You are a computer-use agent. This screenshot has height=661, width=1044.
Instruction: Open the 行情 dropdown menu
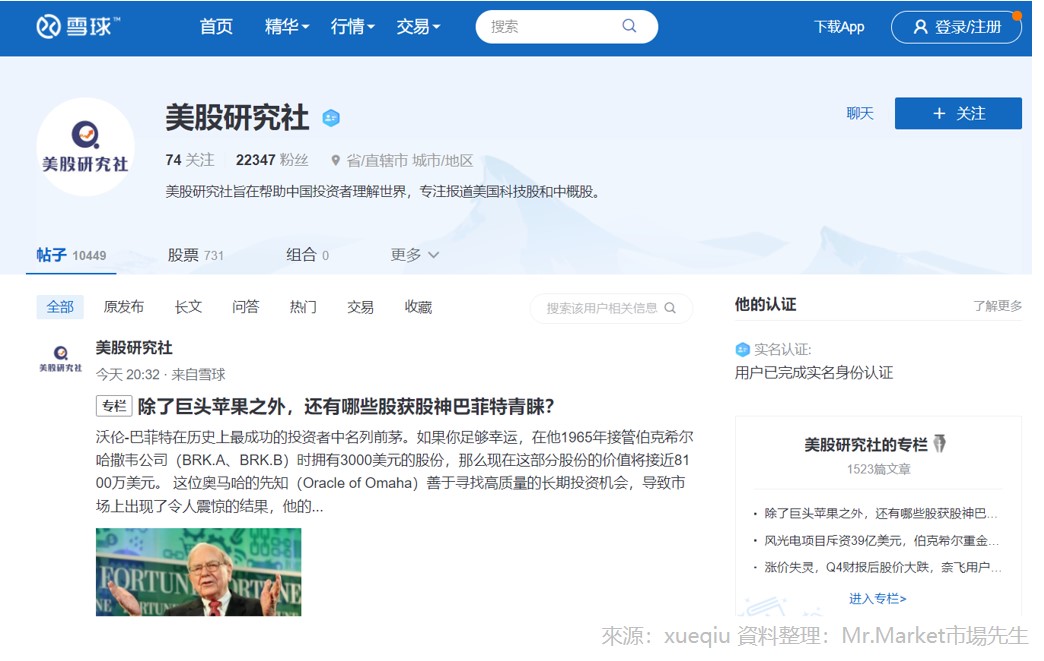353,27
